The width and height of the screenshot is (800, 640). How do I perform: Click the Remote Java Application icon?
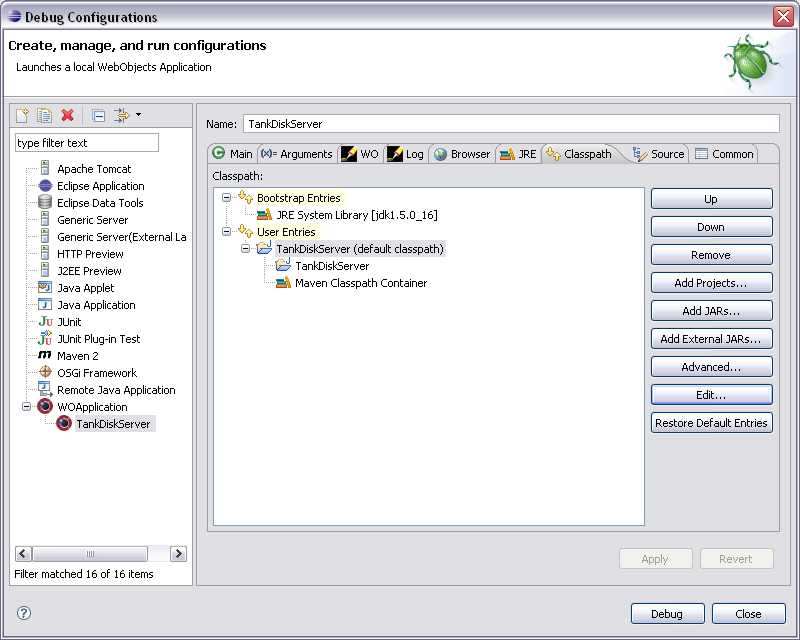point(45,389)
